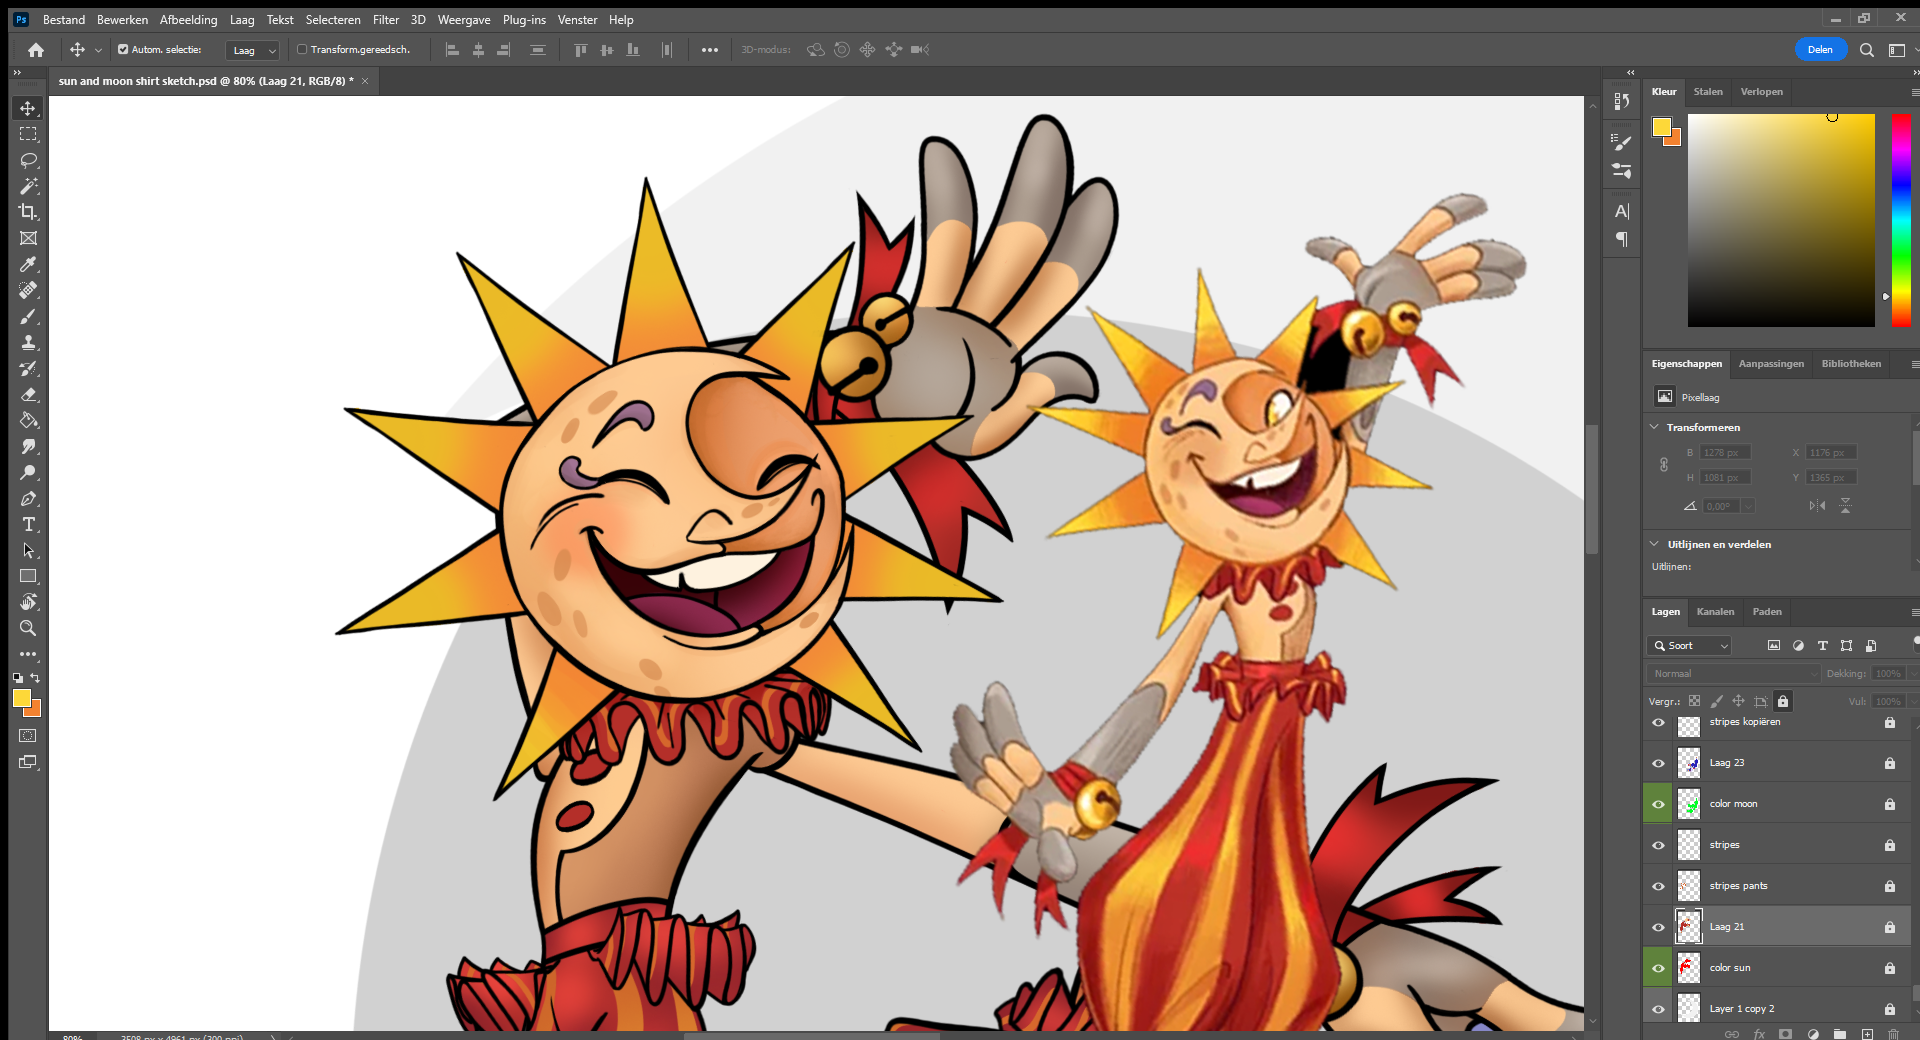Select the Magic Wand tool
The width and height of the screenshot is (1920, 1040).
pos(28,186)
